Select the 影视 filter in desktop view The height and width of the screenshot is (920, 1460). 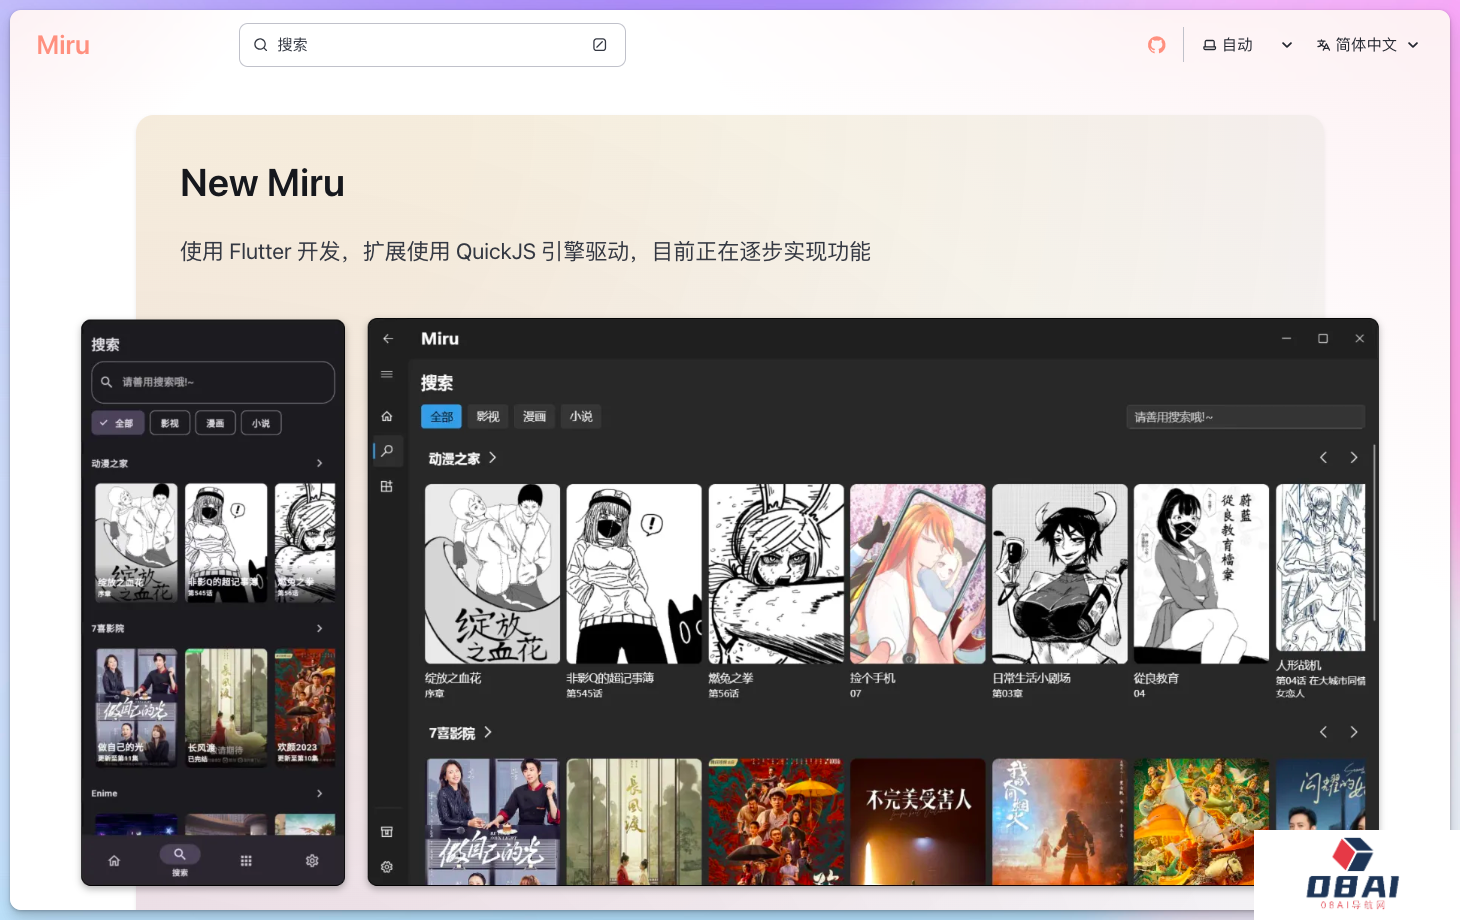click(487, 417)
